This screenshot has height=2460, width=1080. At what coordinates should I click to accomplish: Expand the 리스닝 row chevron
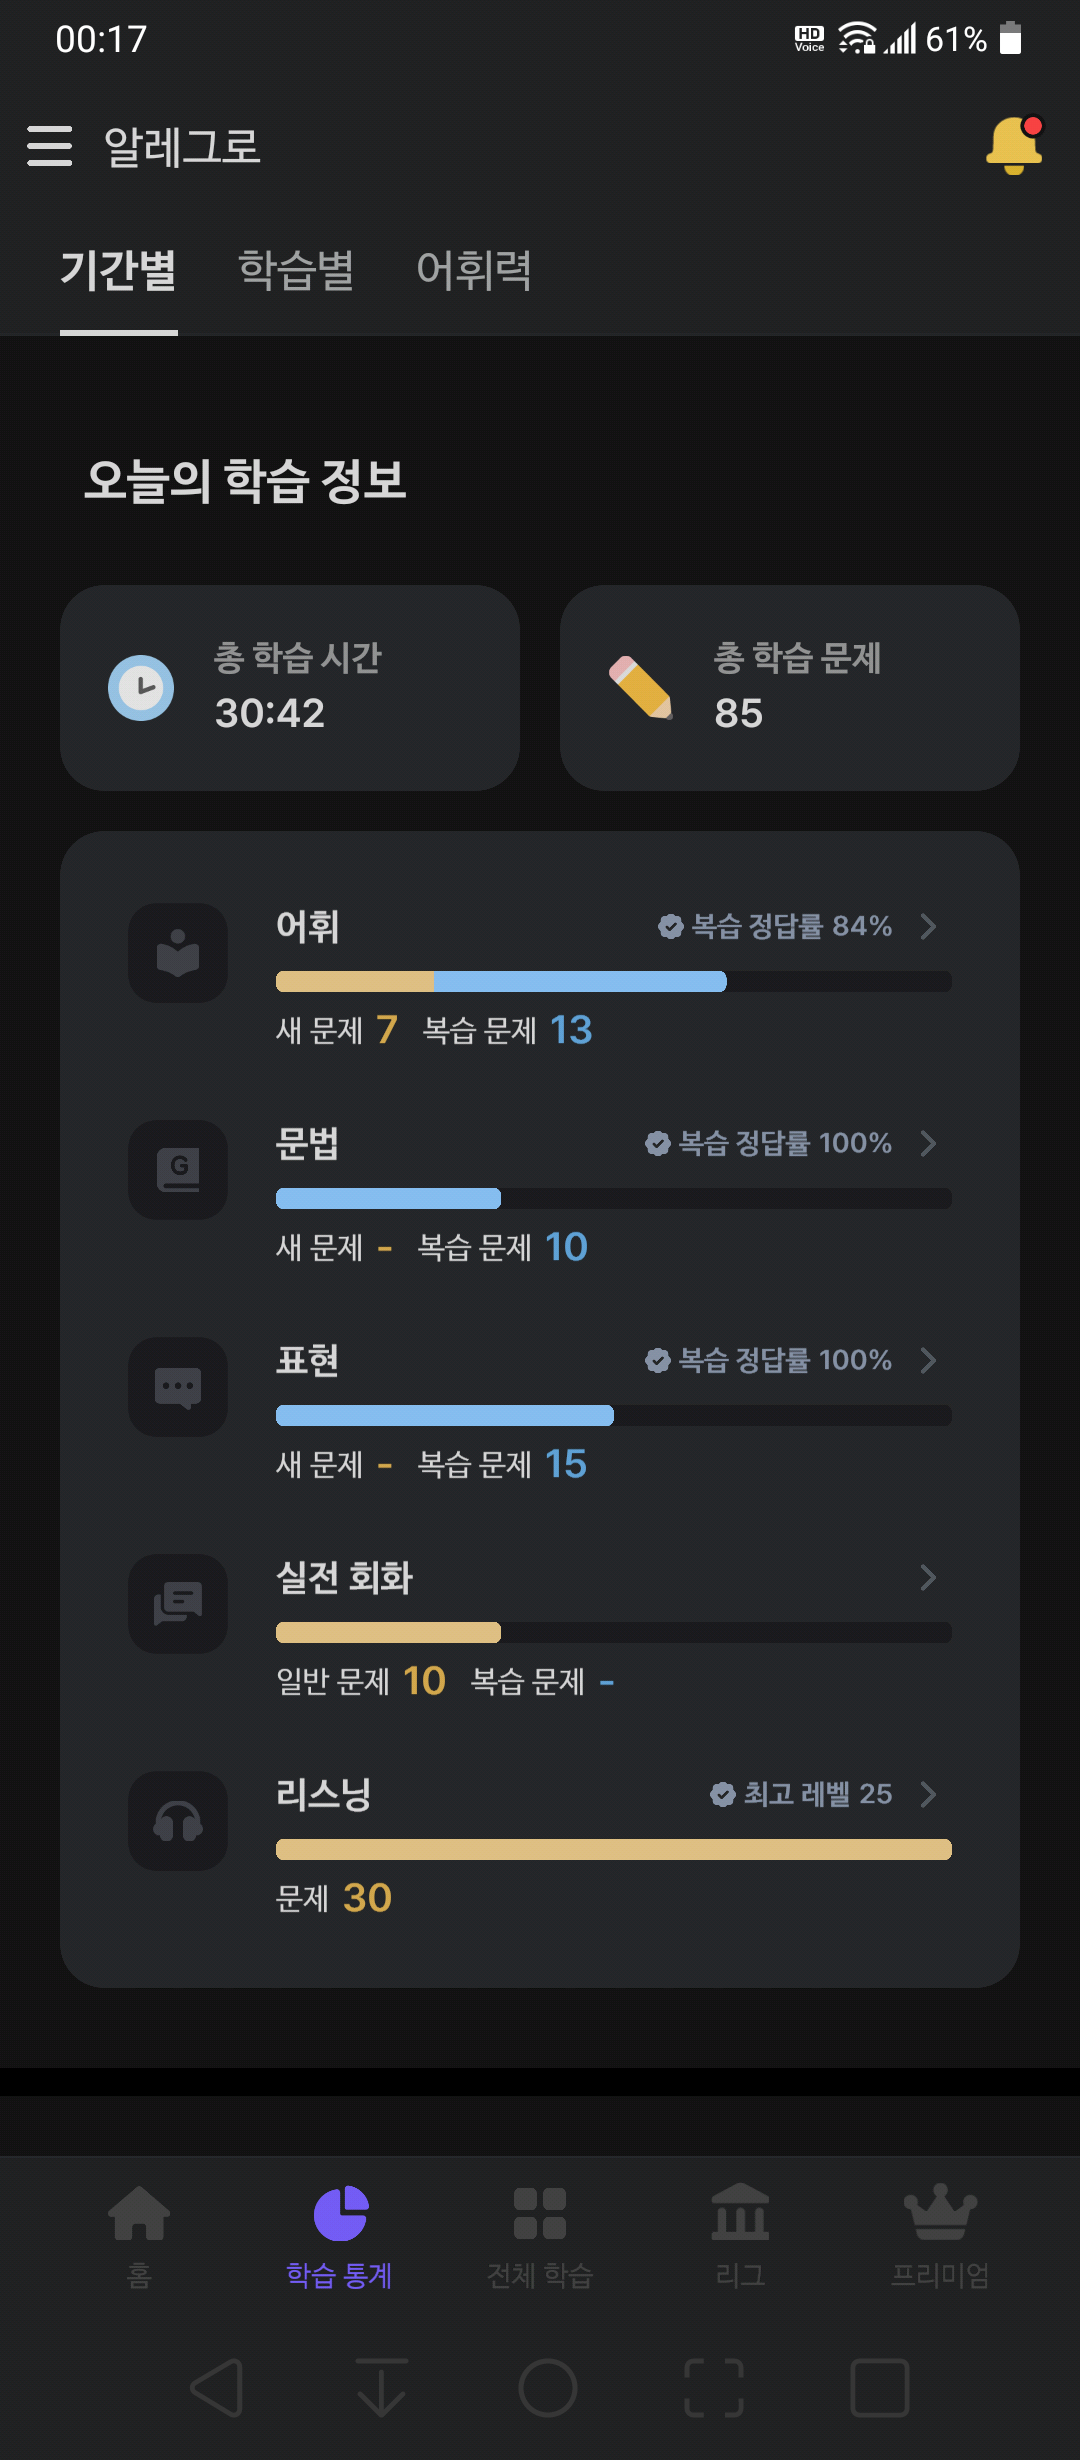click(928, 1794)
